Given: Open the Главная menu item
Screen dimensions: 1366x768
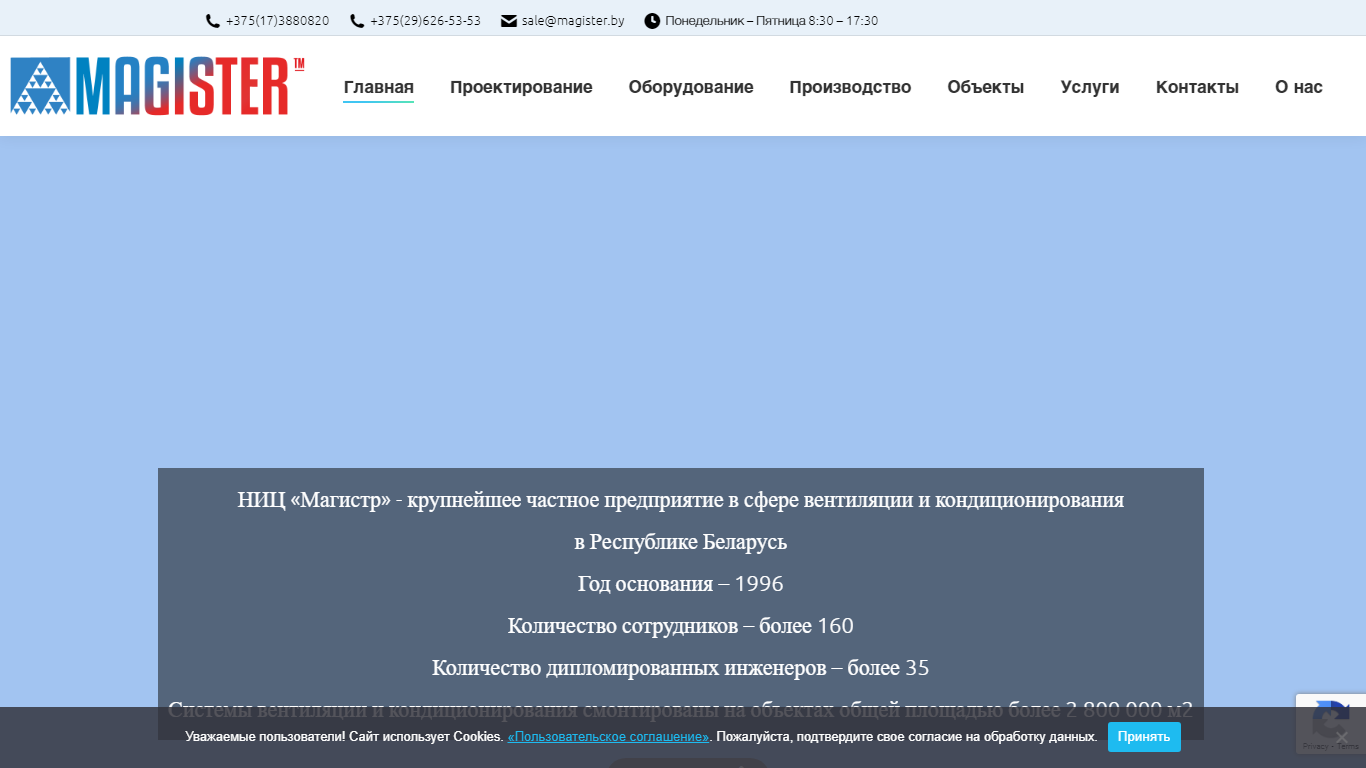Looking at the screenshot, I should [379, 87].
